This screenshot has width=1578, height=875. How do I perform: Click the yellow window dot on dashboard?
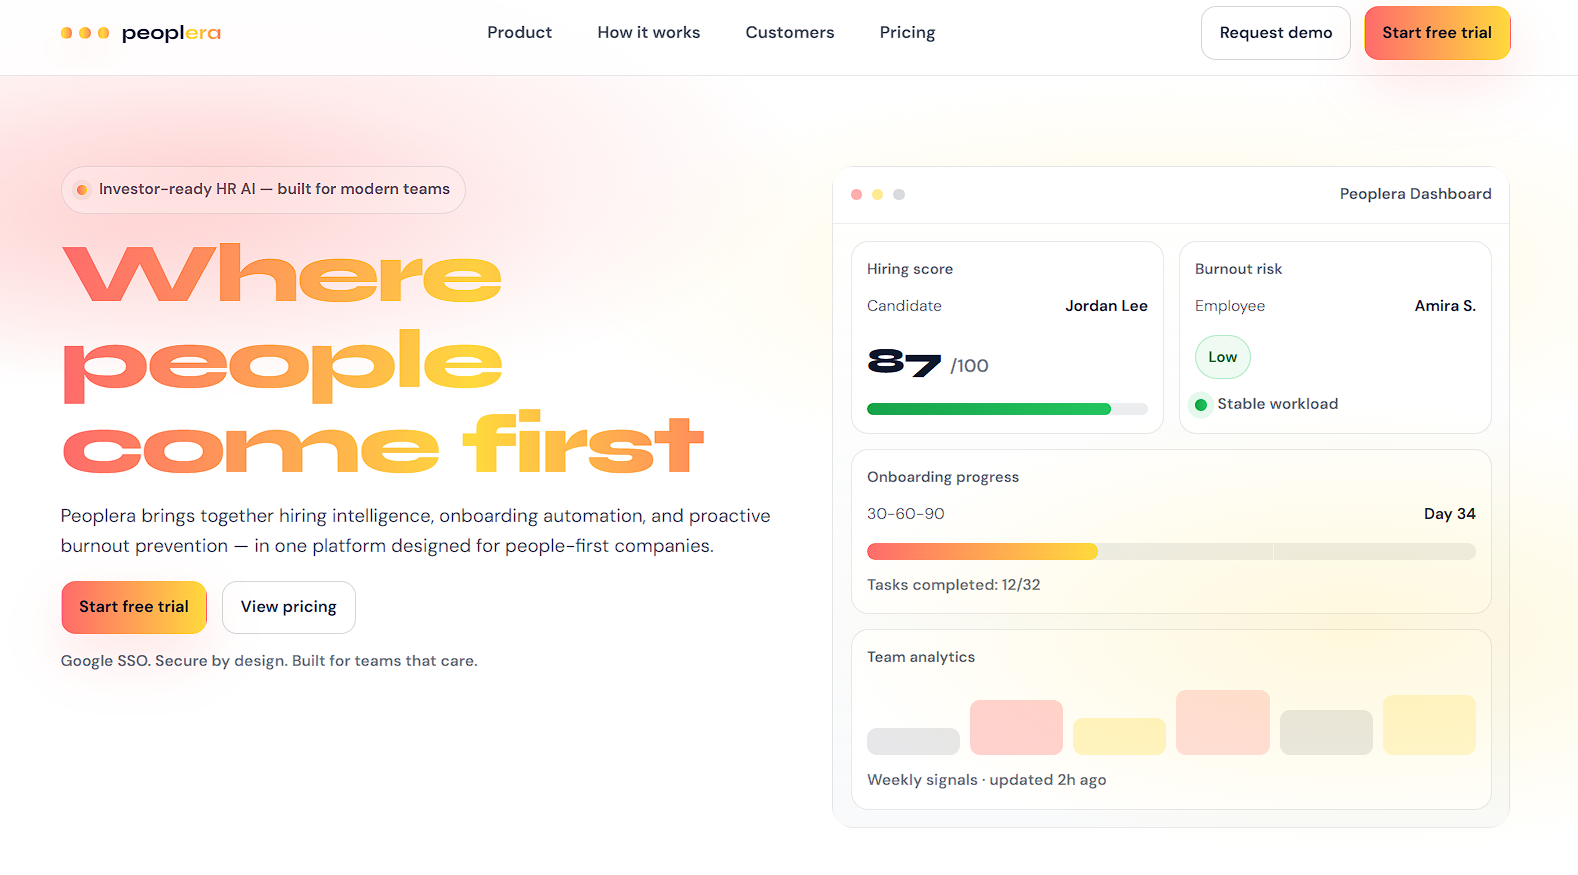click(x=877, y=195)
